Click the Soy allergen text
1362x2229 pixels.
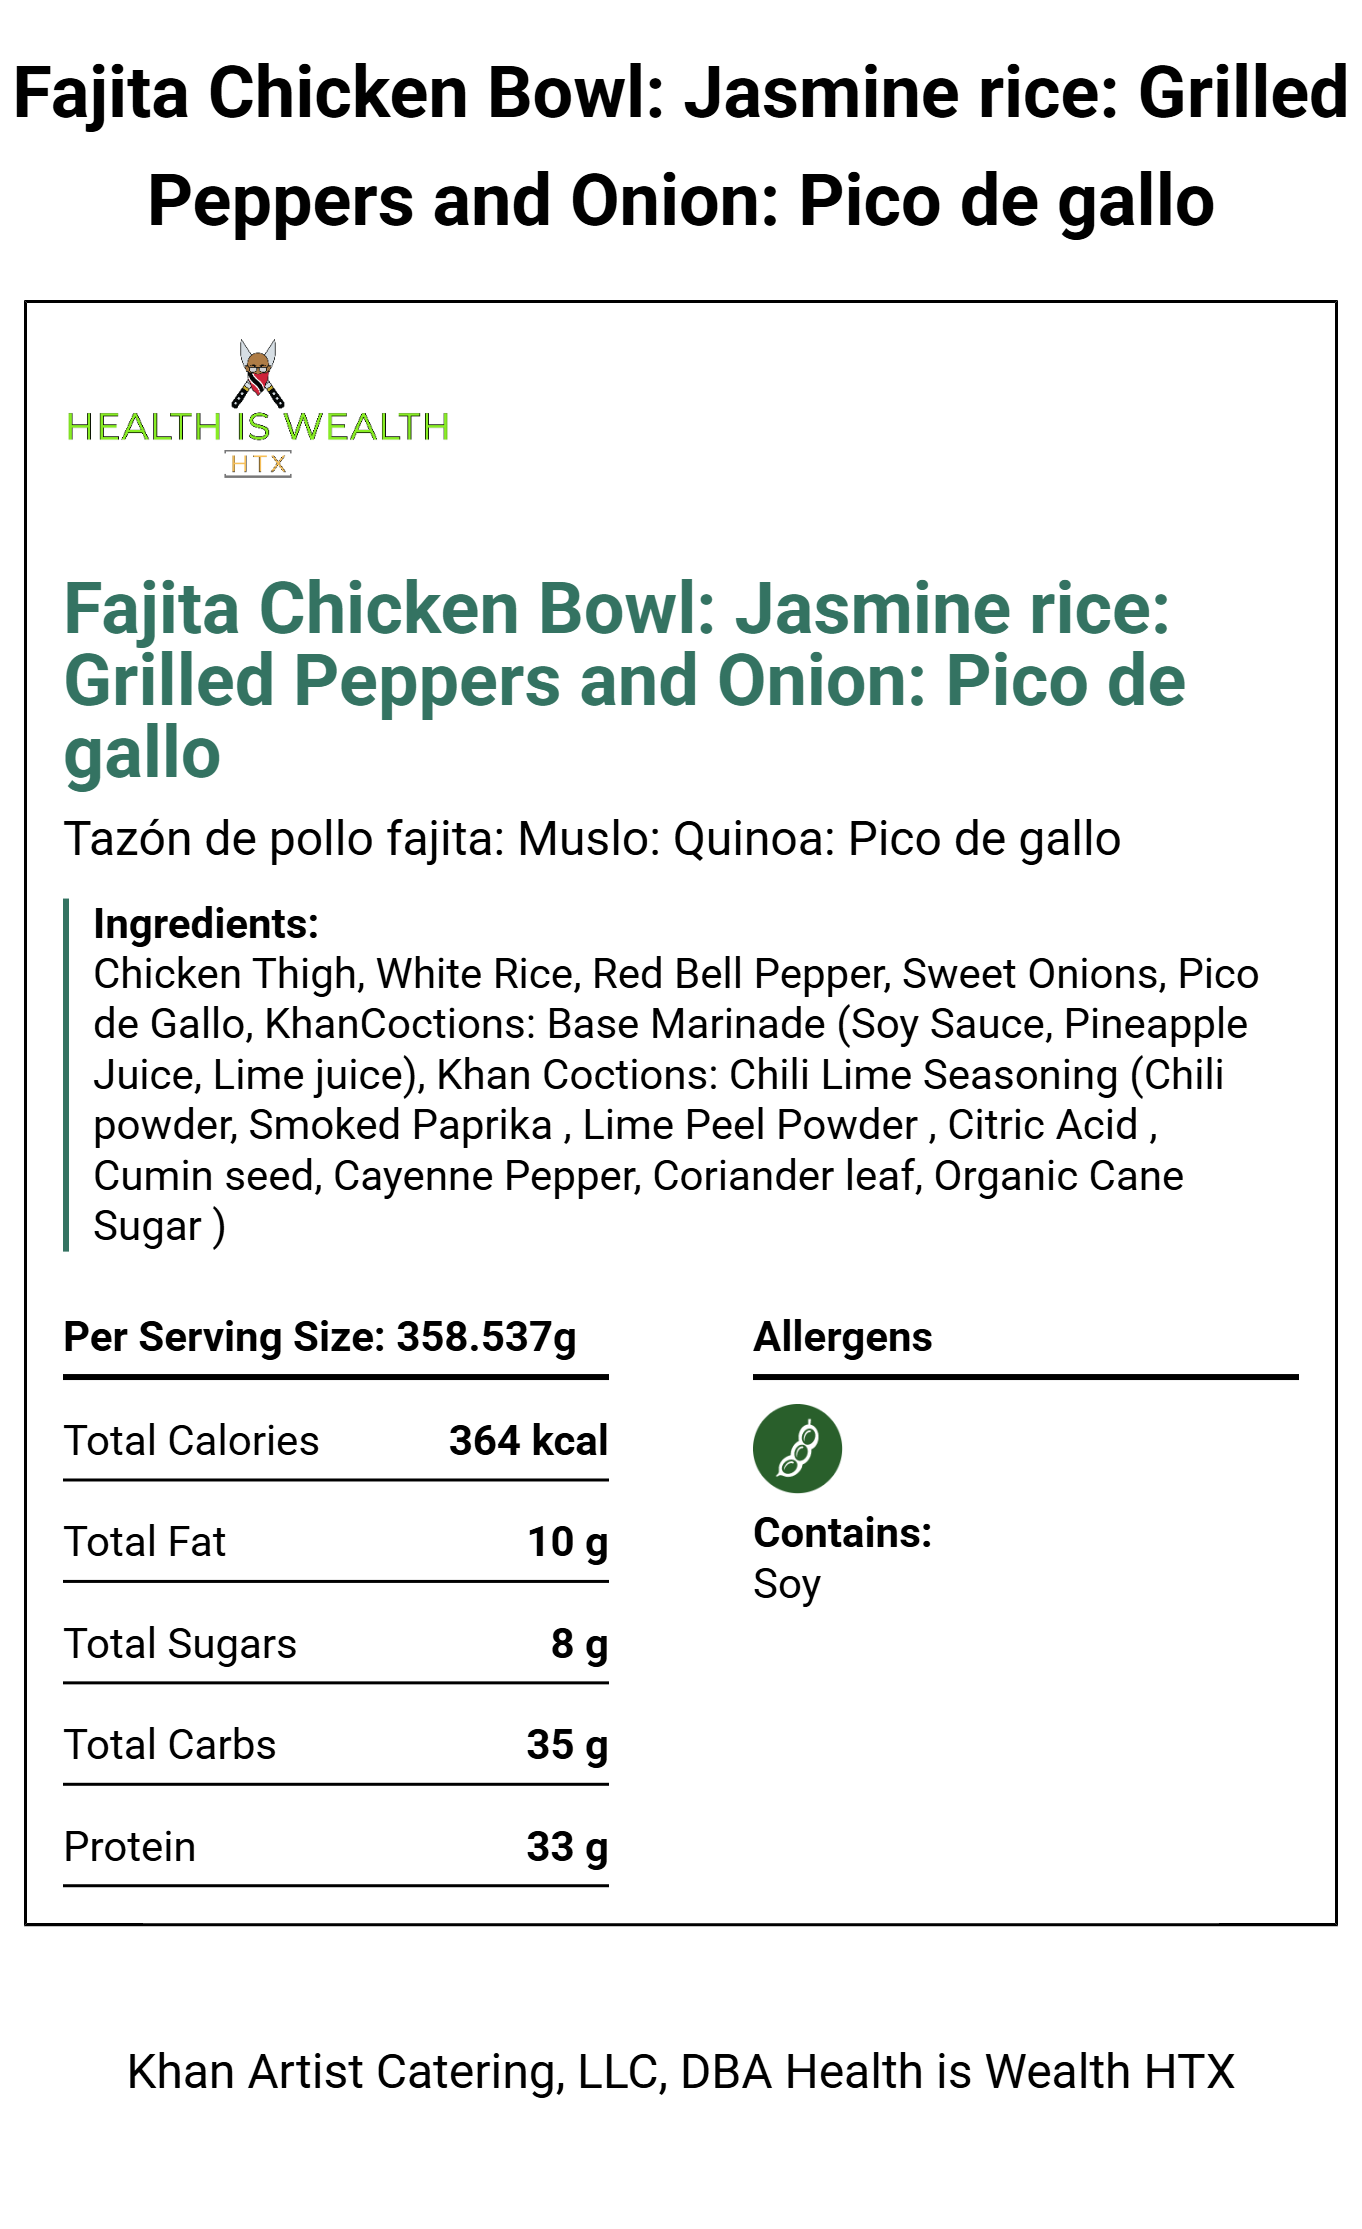tap(787, 1584)
